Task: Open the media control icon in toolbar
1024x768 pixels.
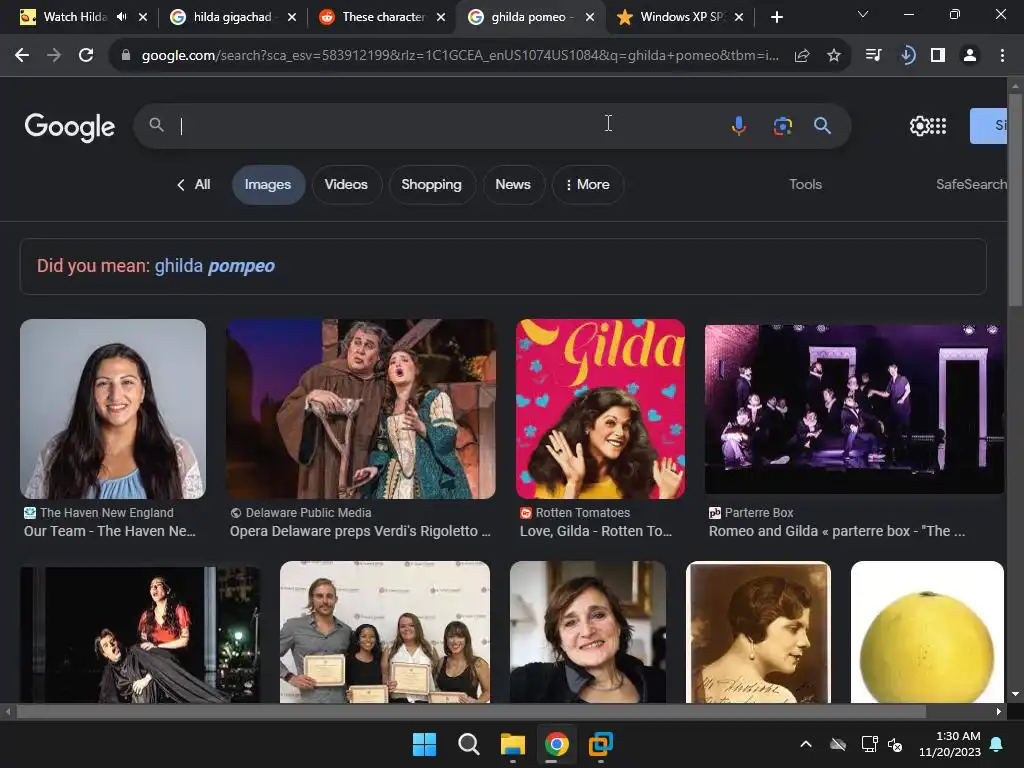Action: [x=873, y=56]
